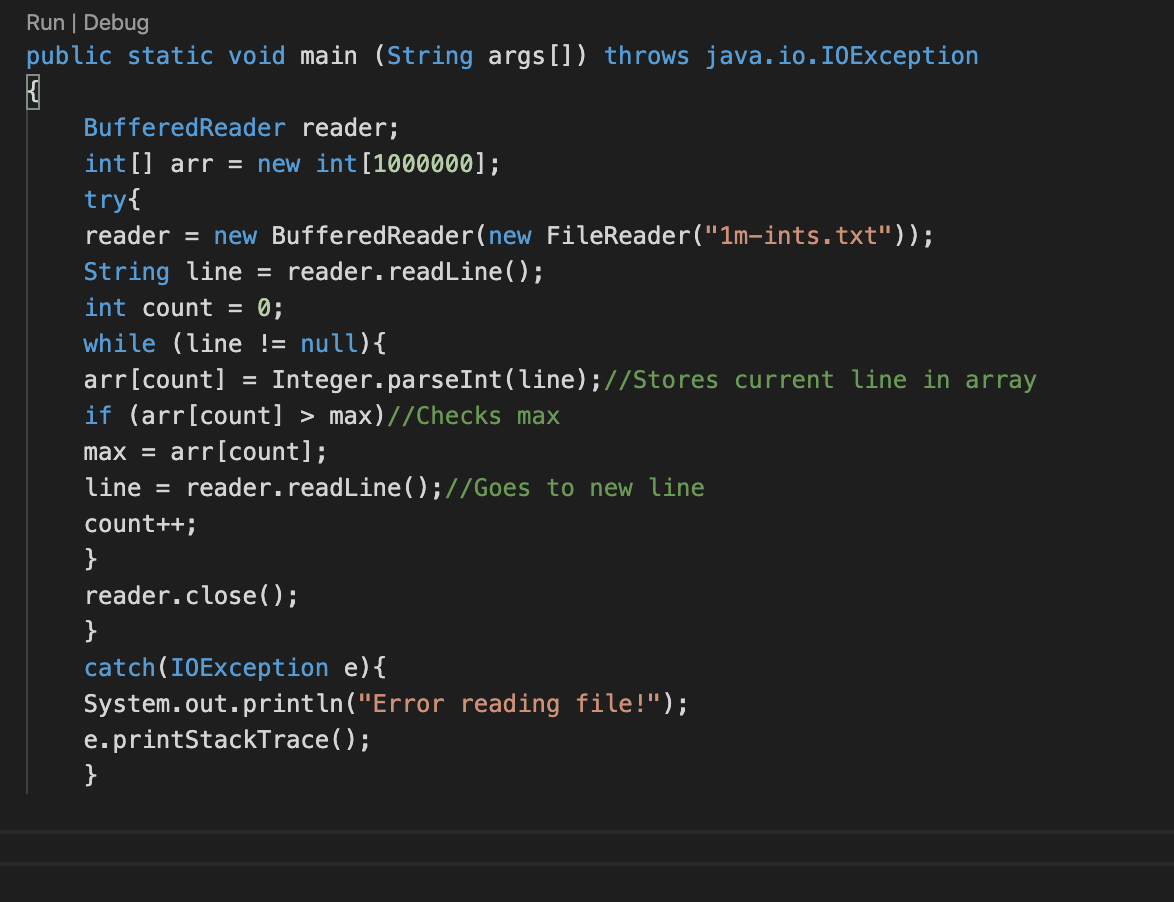Click 'BufferedReader reader;' declaration line
1174x902 pixels.
[241, 128]
